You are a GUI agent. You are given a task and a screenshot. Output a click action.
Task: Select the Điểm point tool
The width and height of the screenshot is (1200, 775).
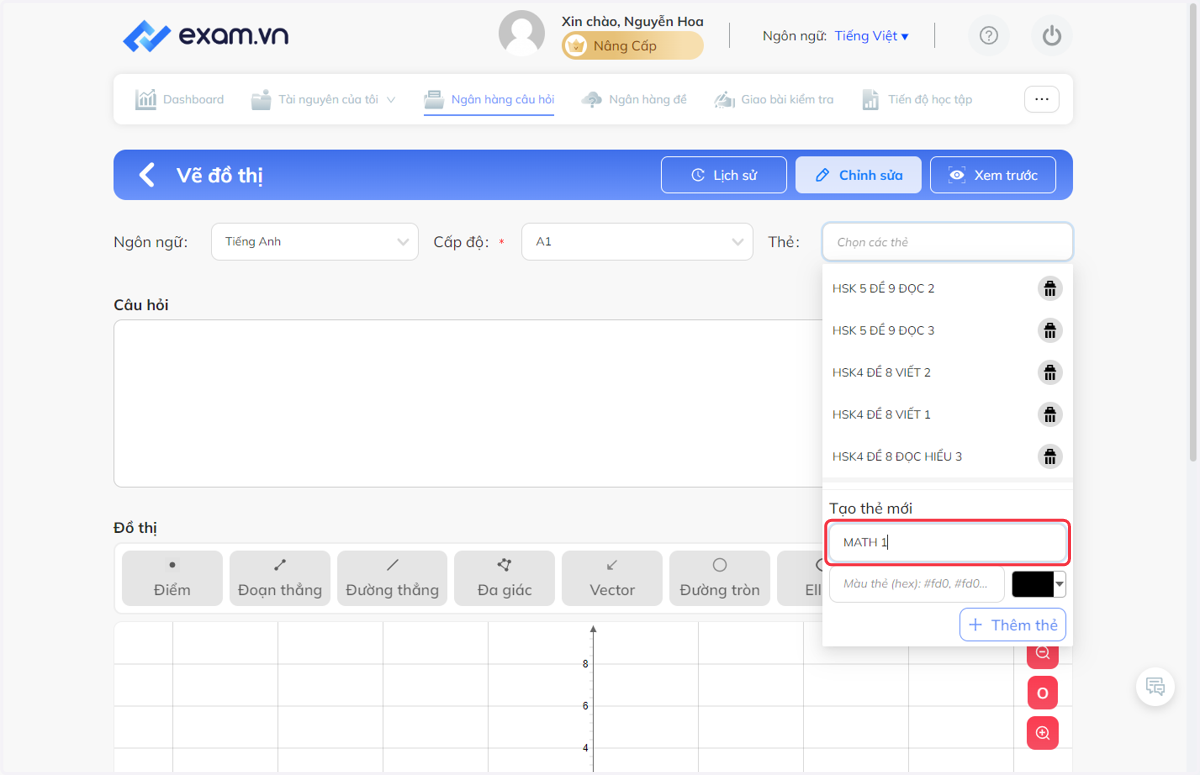tap(172, 578)
